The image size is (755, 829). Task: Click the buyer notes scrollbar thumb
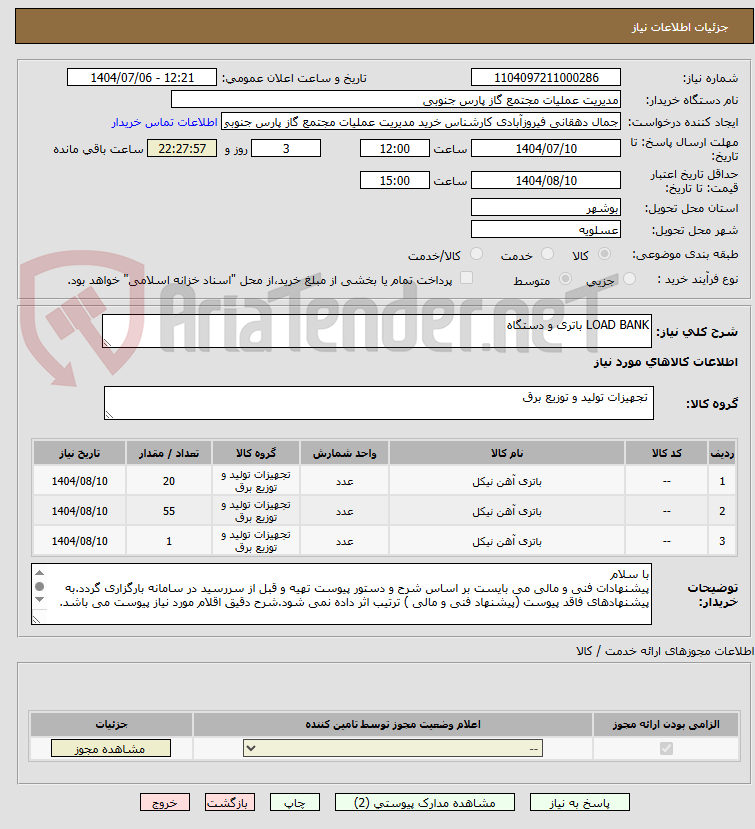click(40, 586)
